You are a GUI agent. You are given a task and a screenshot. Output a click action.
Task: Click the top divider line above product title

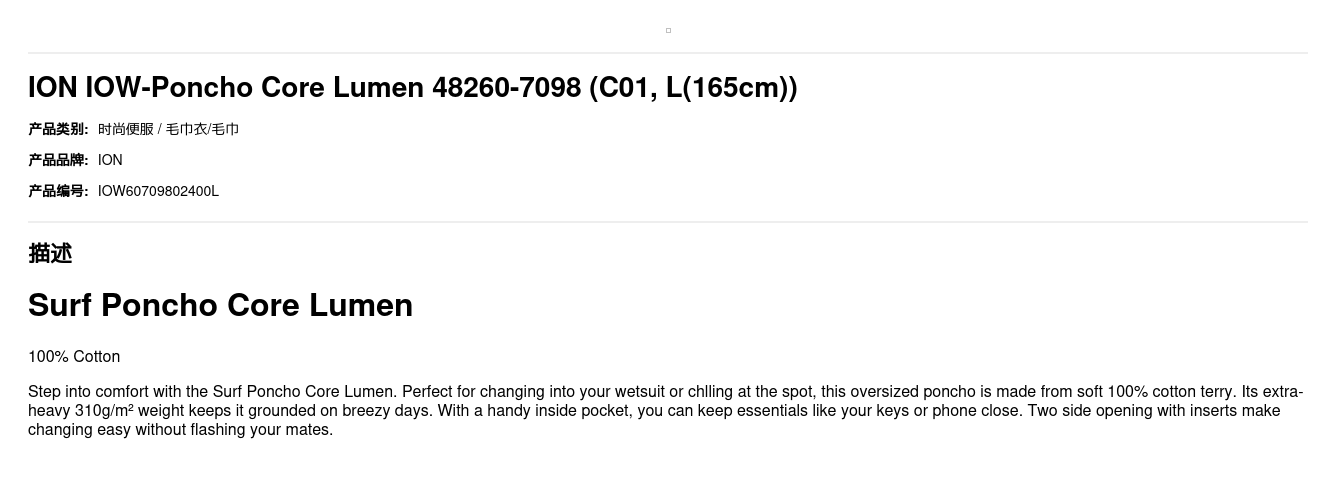668,53
